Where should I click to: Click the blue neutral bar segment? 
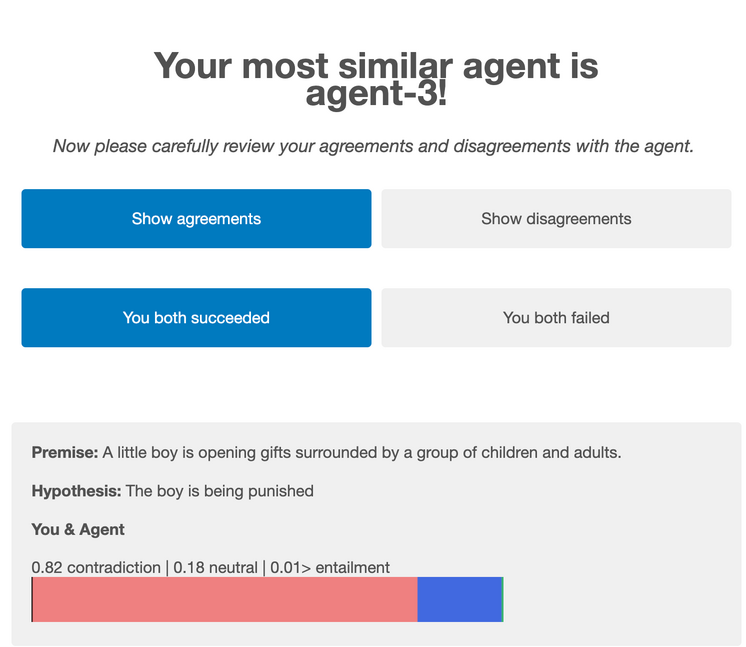click(459, 599)
